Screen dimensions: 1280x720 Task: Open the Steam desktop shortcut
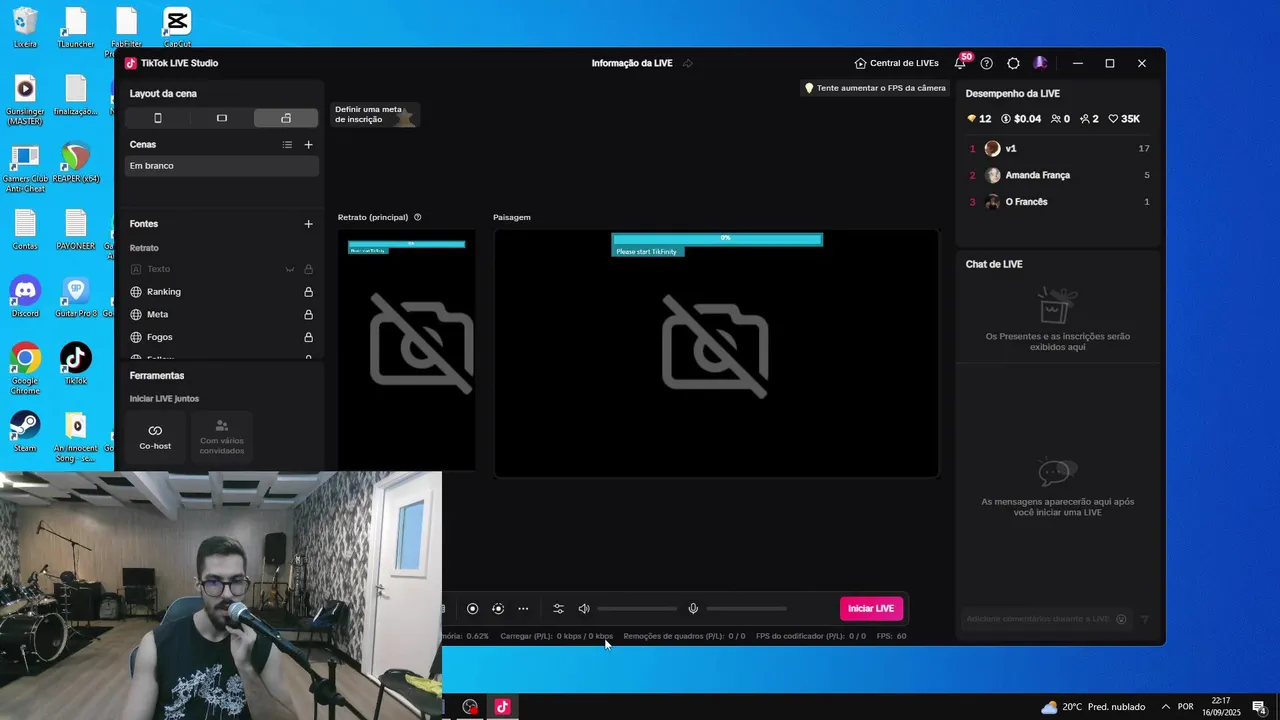click(25, 431)
